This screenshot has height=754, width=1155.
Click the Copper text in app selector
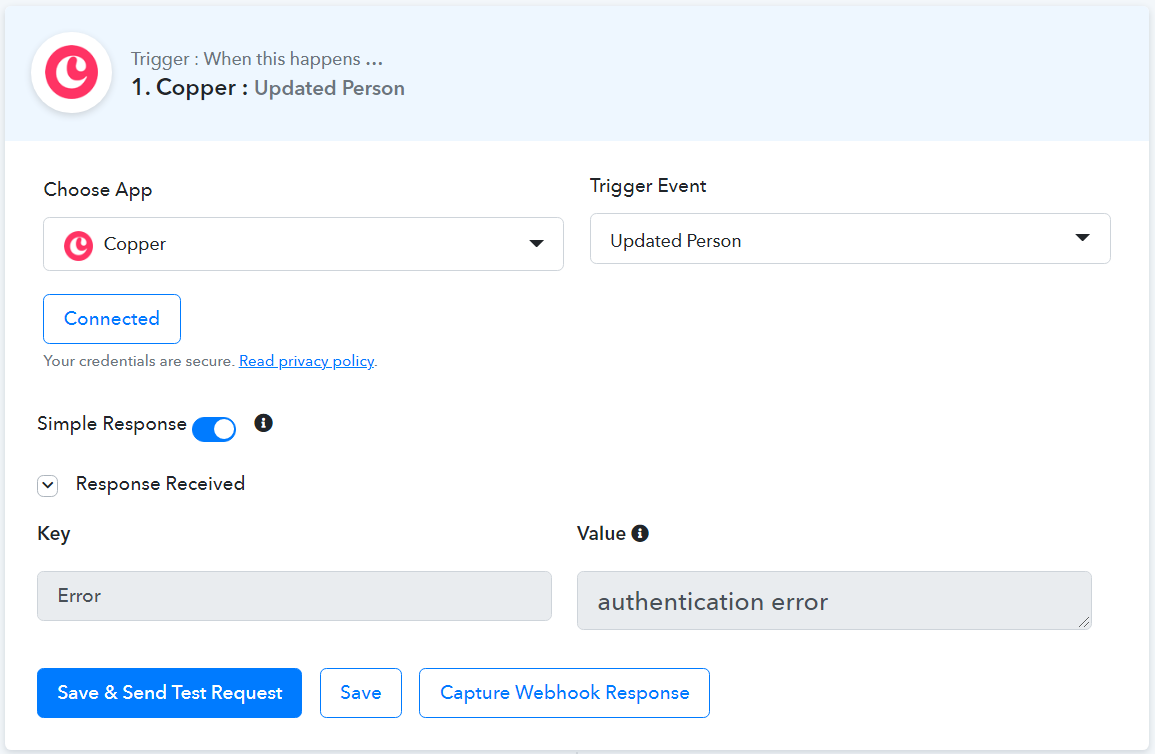[x=135, y=244]
